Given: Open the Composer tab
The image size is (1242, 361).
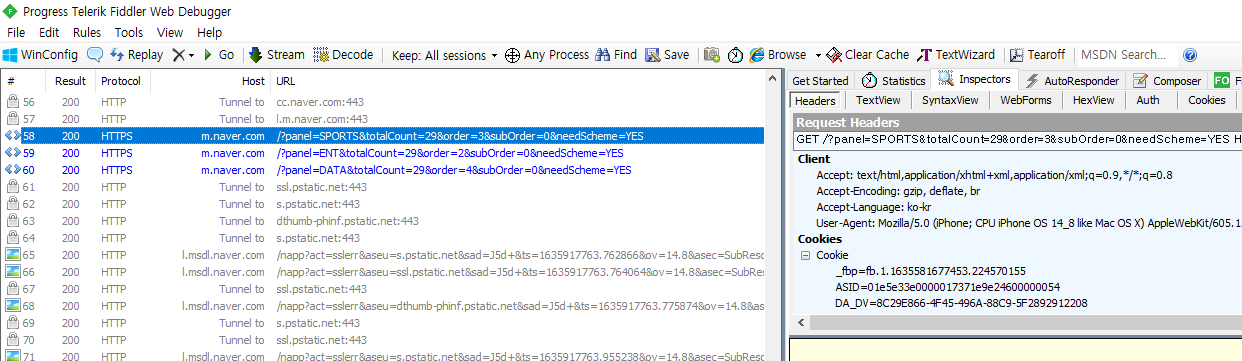Looking at the screenshot, I should click(1167, 81).
